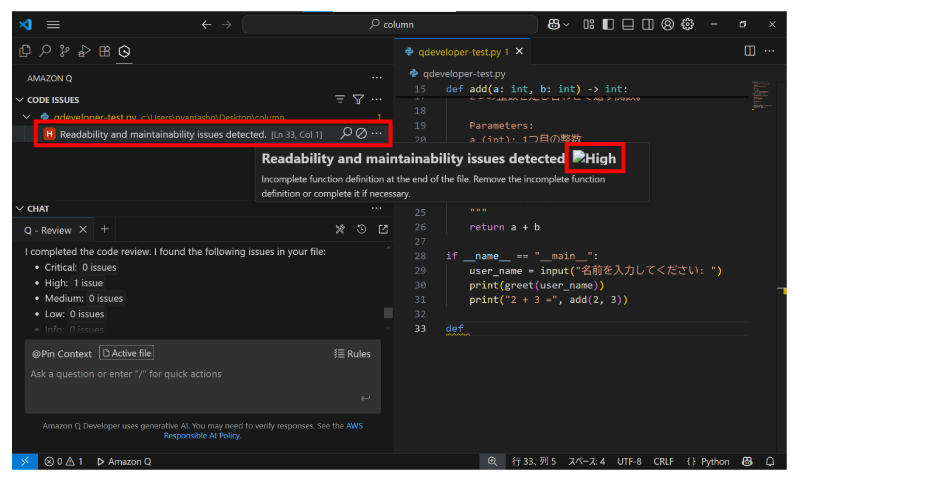925x481 pixels.
Task: Open Amazon Q panel more actions
Action: tap(377, 78)
